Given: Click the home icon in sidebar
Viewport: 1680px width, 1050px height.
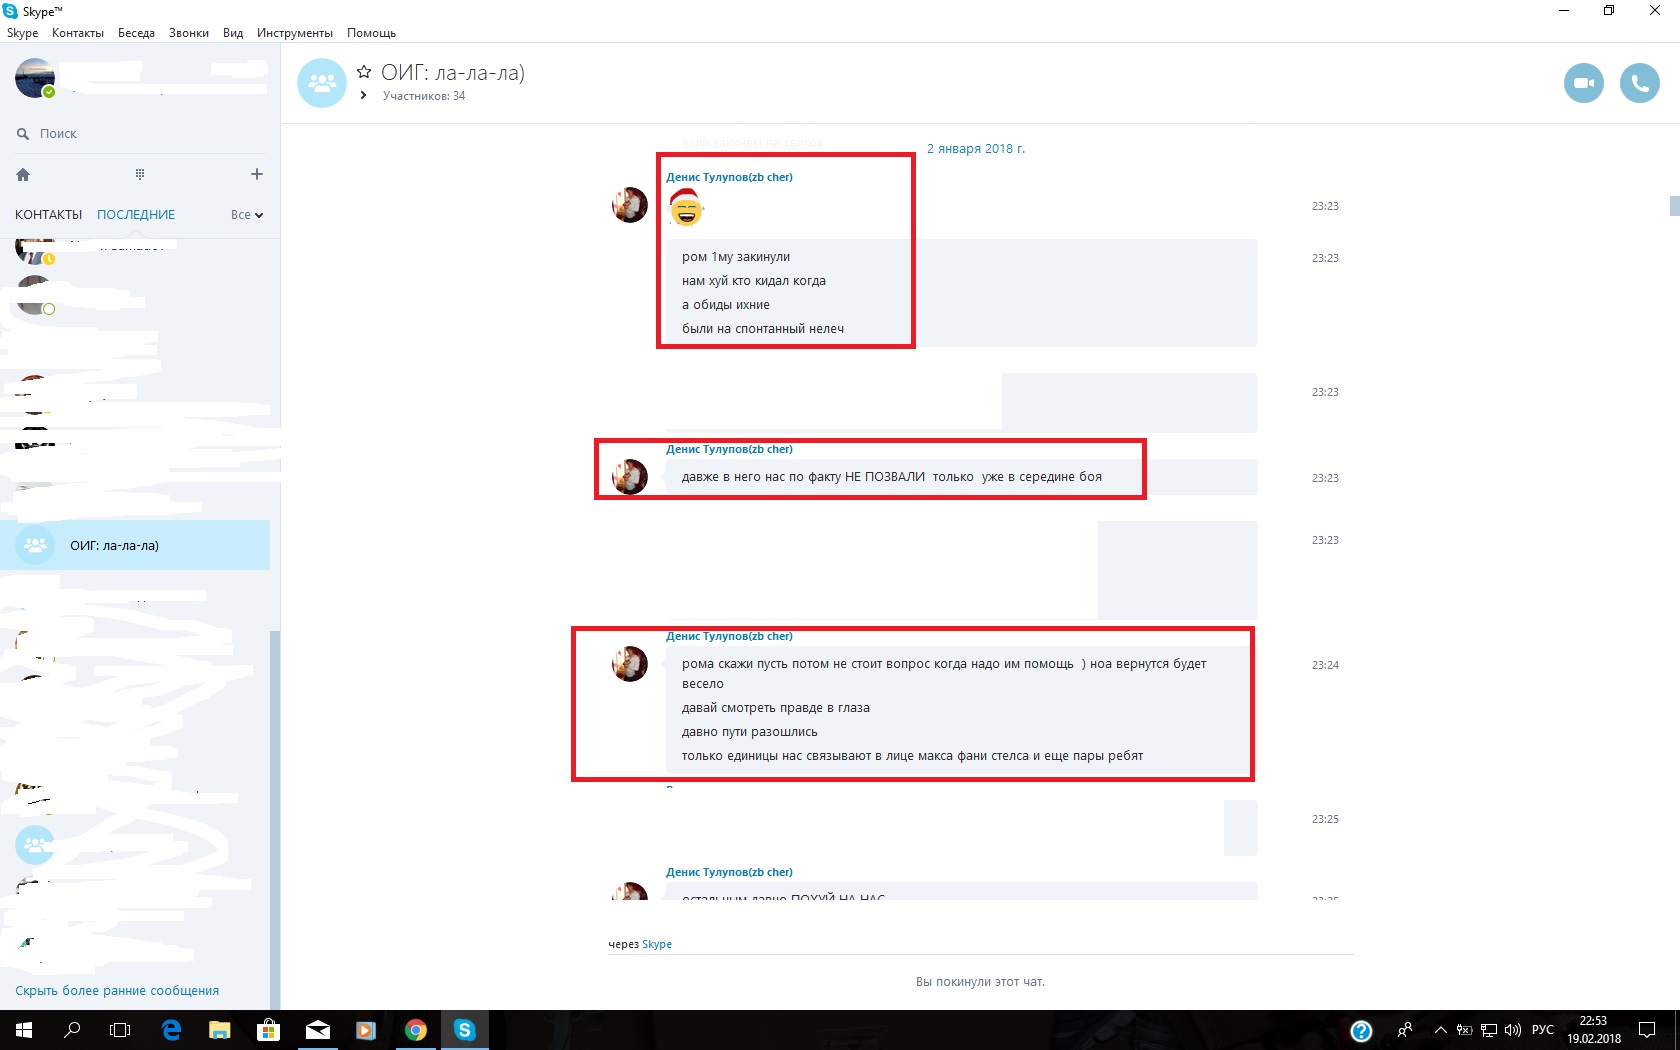Looking at the screenshot, I should pyautogui.click(x=23, y=174).
